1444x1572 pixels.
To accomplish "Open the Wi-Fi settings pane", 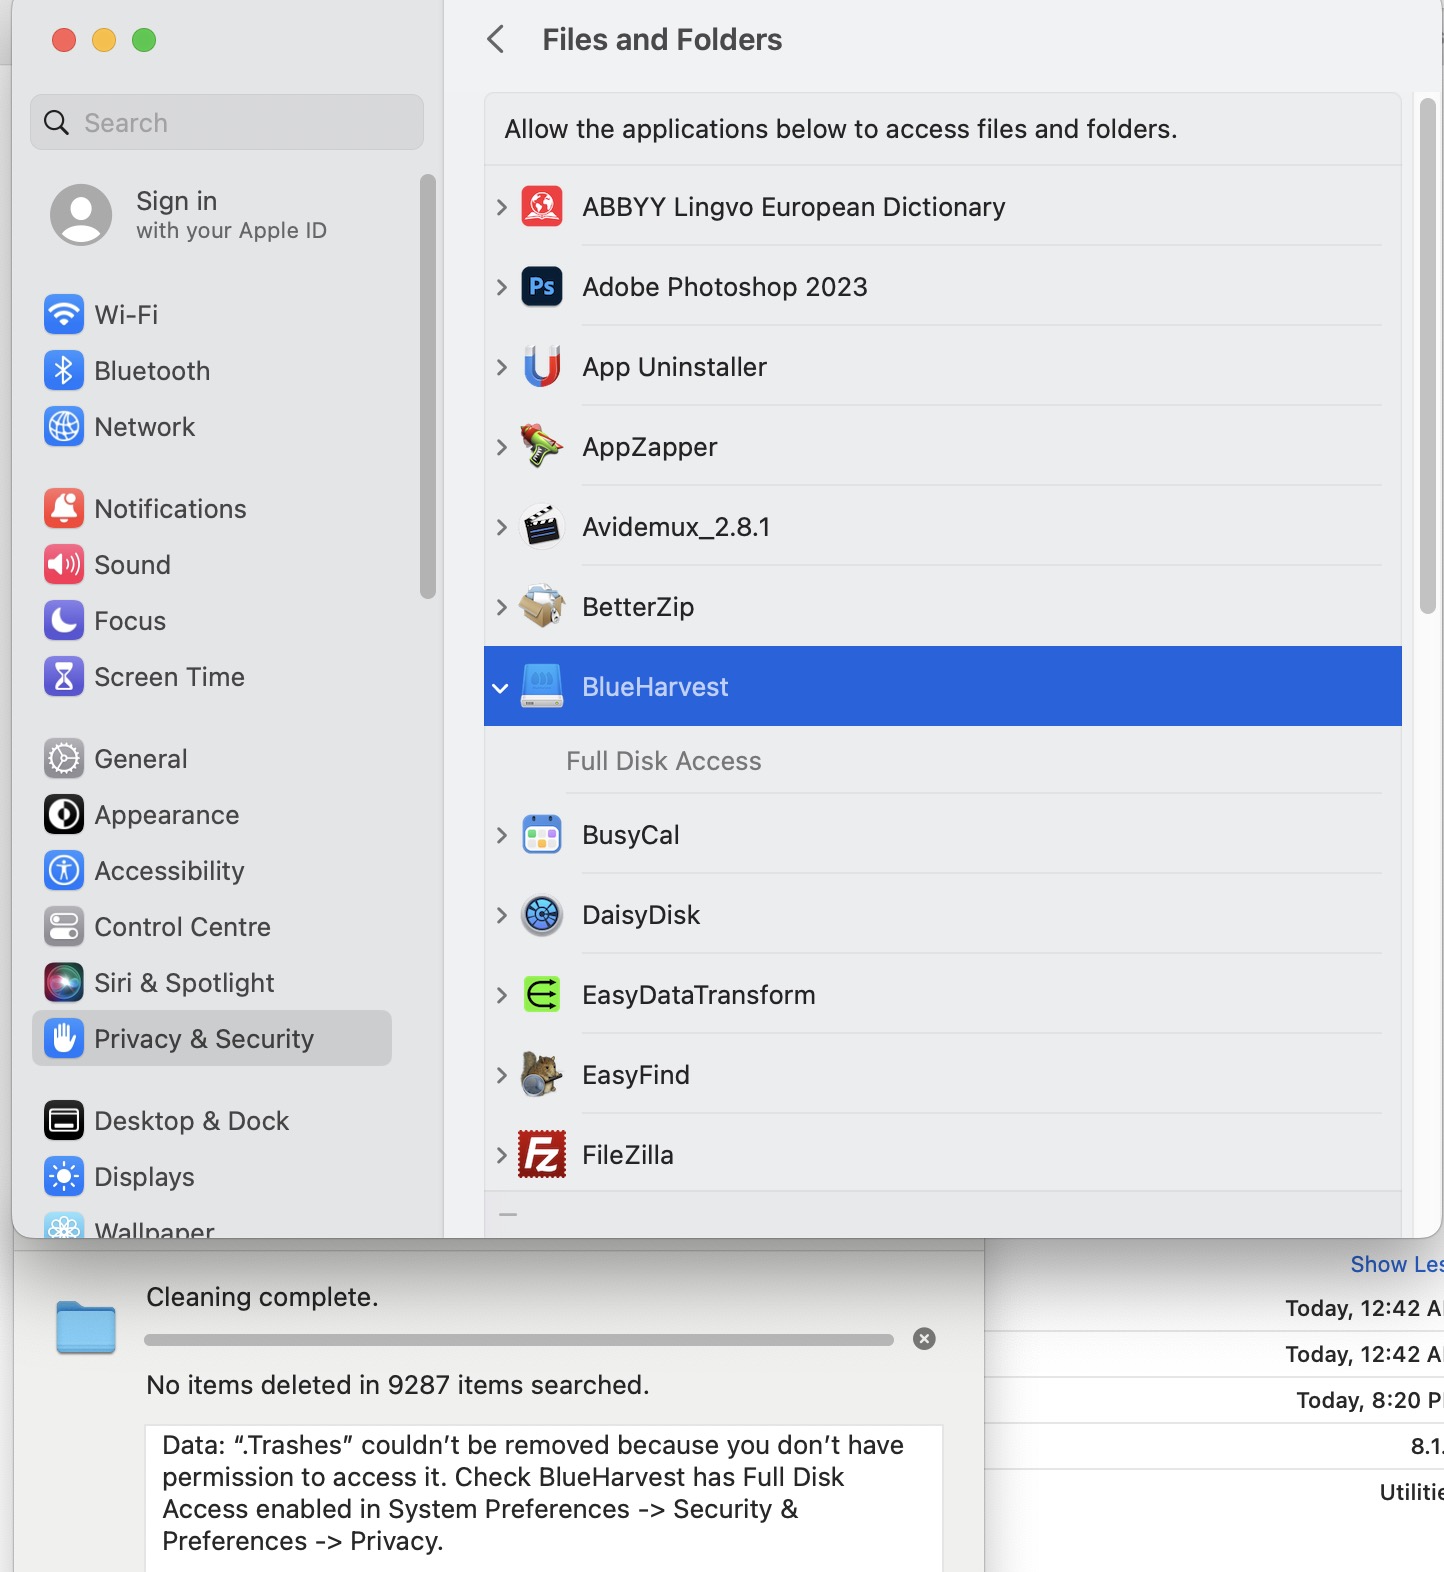I will click(212, 315).
